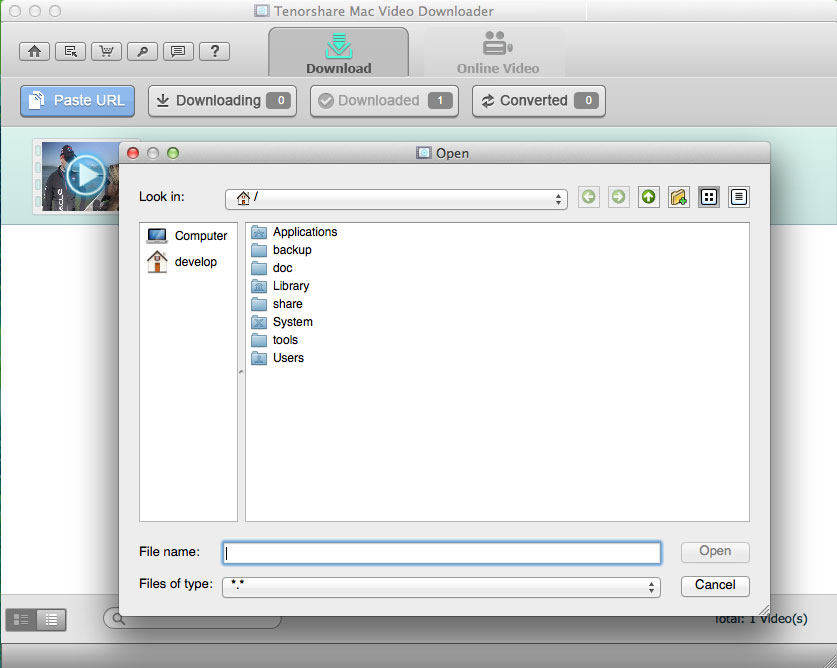Select the Applications folder

click(x=294, y=232)
